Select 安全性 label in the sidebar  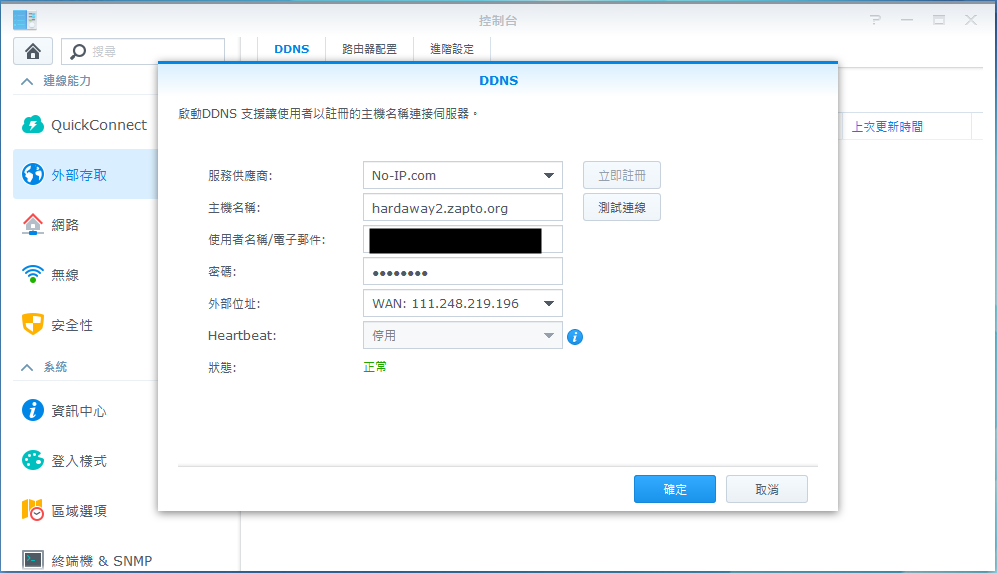tap(72, 325)
